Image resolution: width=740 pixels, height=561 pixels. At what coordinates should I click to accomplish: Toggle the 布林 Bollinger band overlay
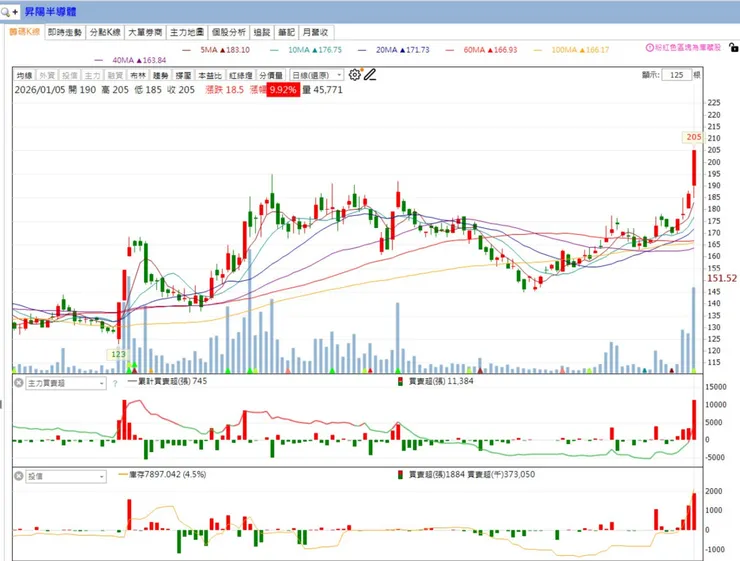[x=138, y=75]
